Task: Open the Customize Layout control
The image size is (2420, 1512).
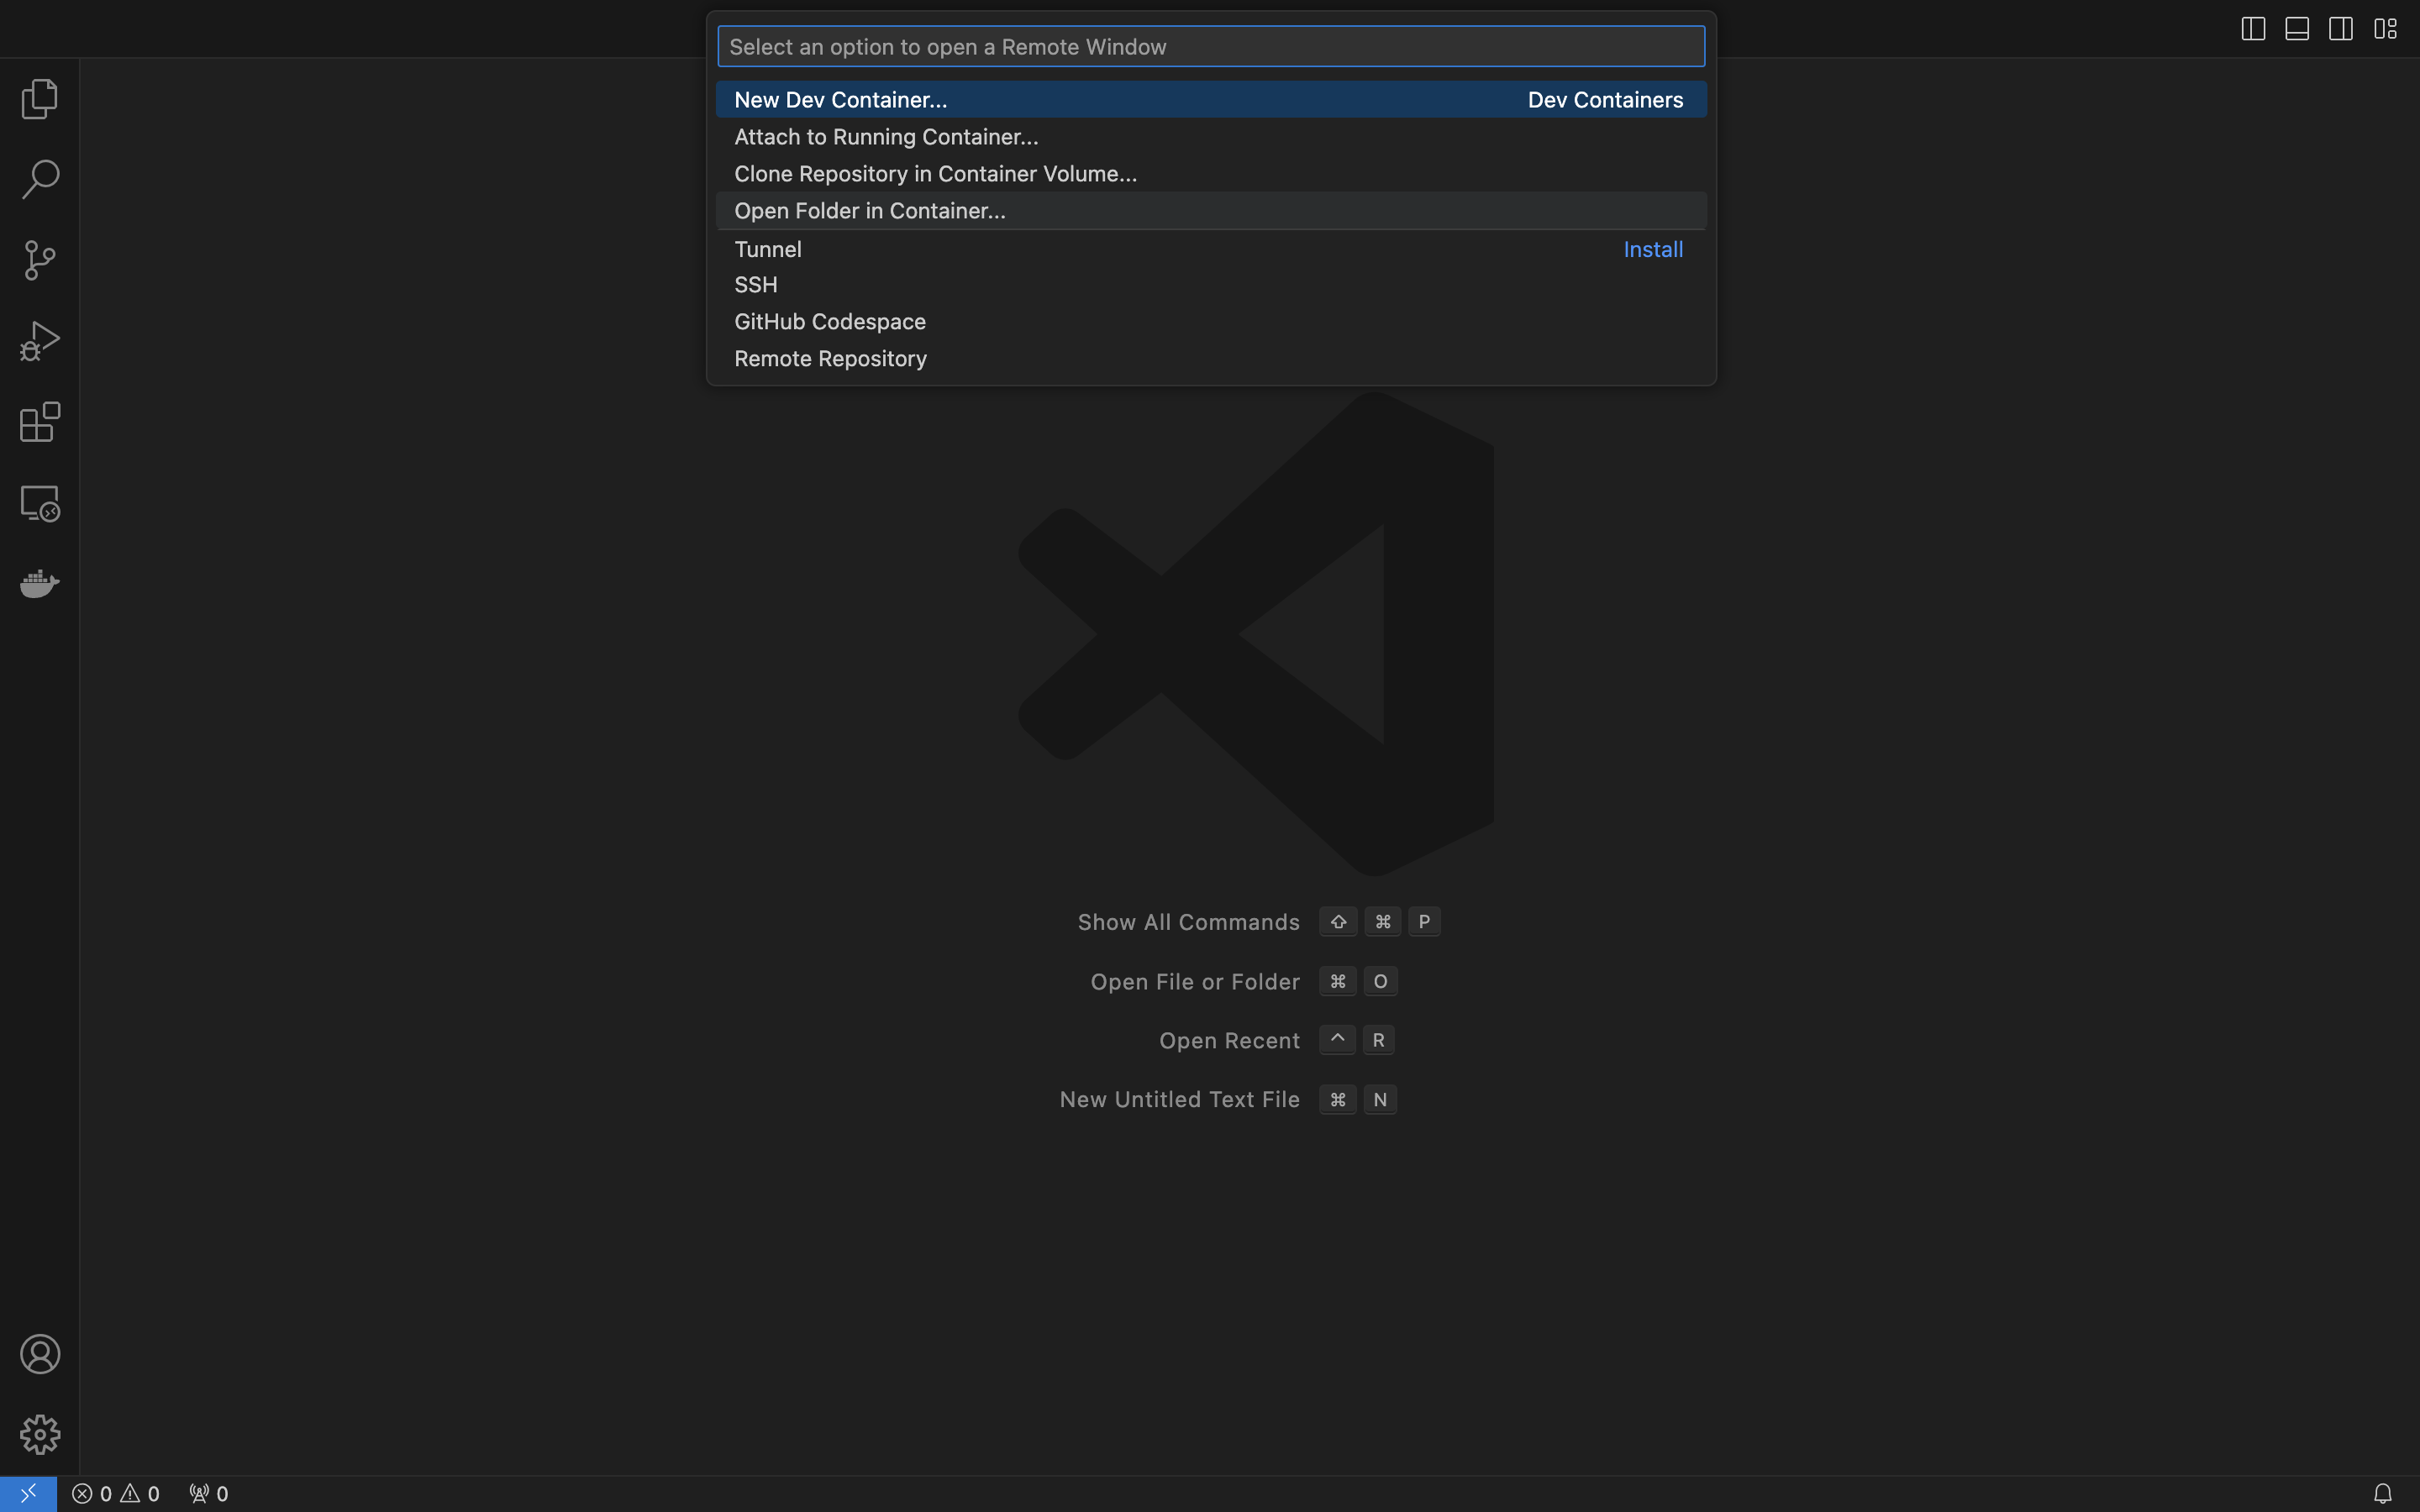Action: point(2385,29)
